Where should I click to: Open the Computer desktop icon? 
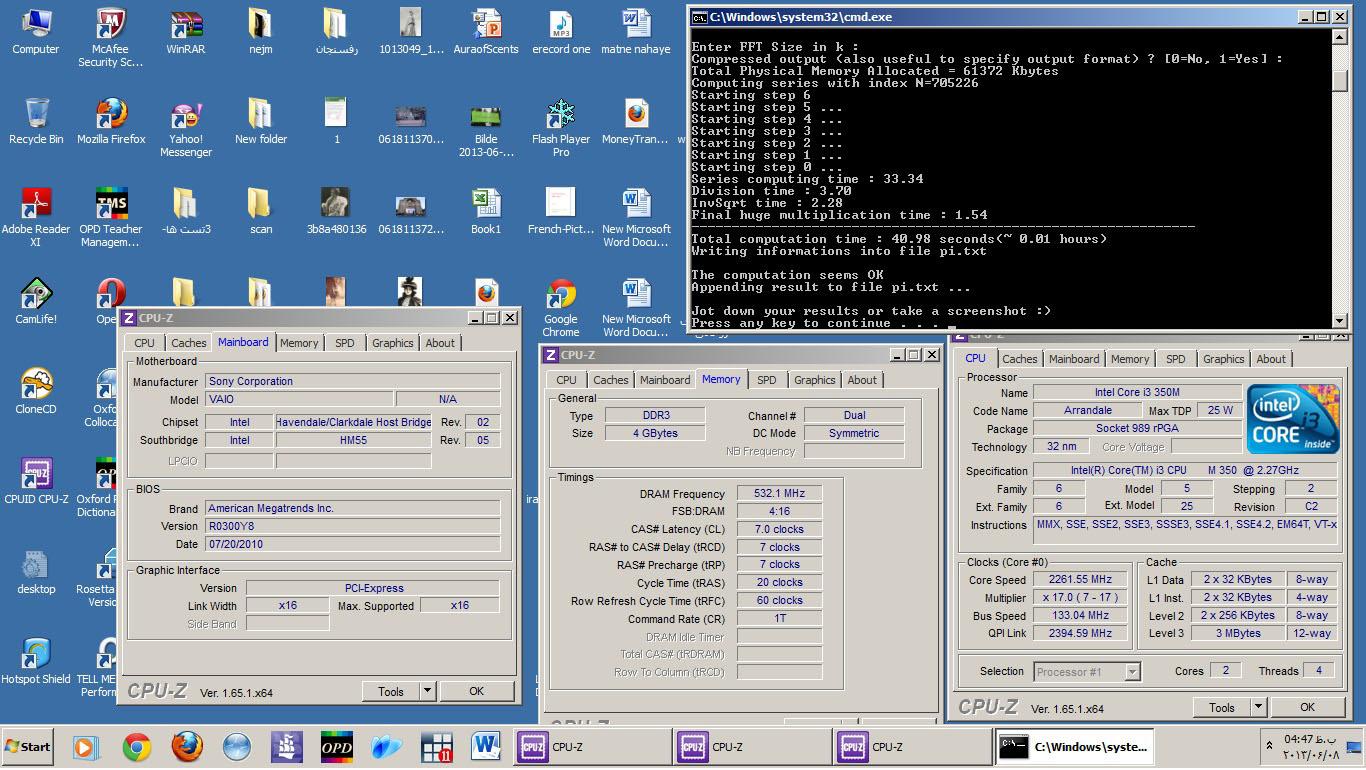coord(36,32)
